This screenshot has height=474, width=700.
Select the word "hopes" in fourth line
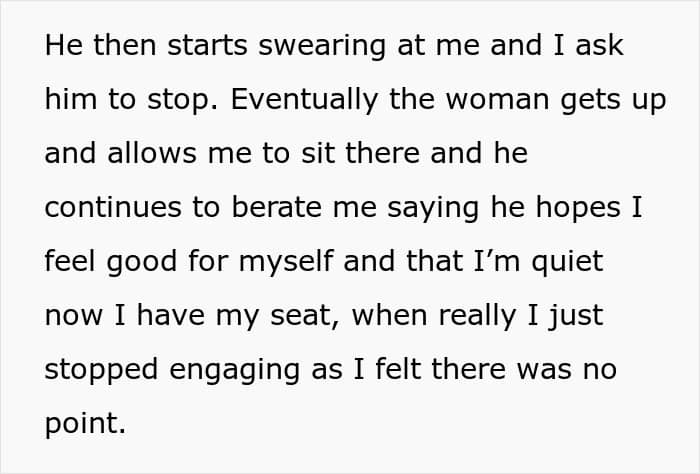pos(578,208)
